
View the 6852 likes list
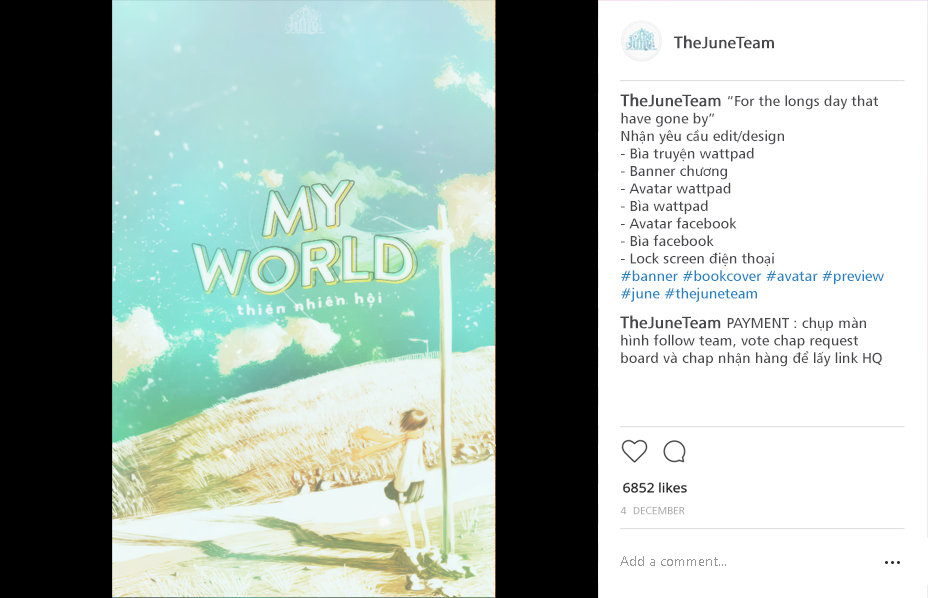coord(655,488)
